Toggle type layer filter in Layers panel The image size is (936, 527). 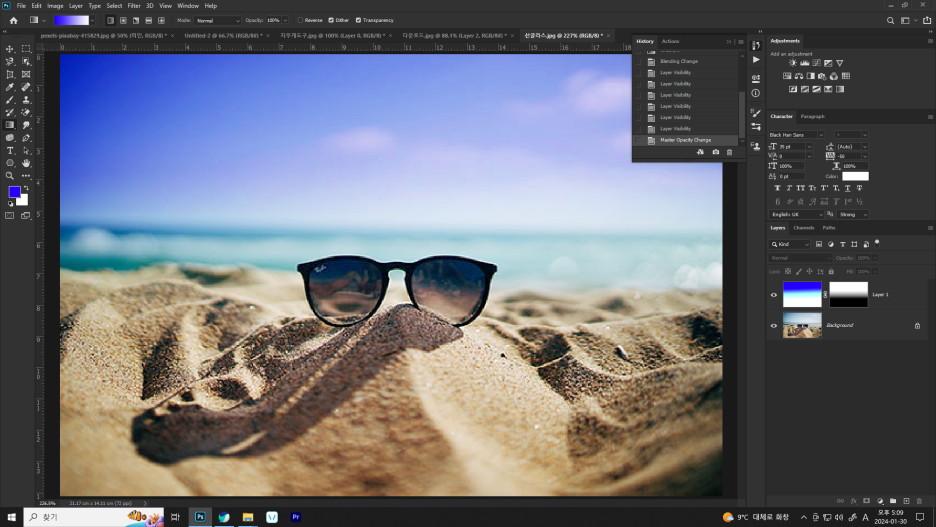[x=842, y=244]
